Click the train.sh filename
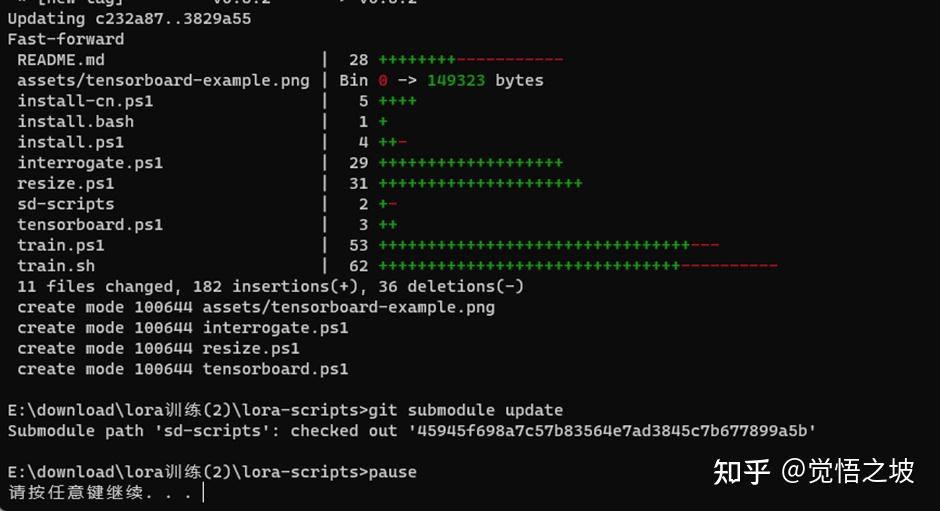The width and height of the screenshot is (940, 511). click(55, 266)
